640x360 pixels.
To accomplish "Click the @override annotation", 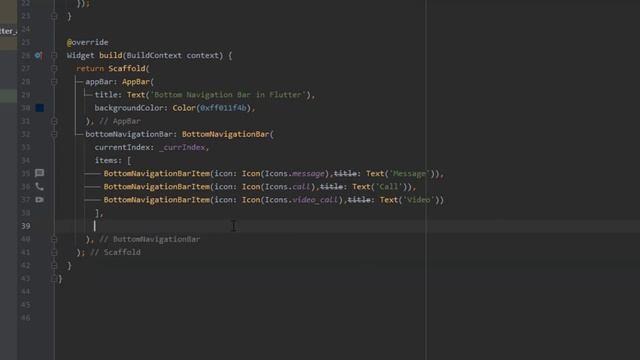I will point(87,42).
